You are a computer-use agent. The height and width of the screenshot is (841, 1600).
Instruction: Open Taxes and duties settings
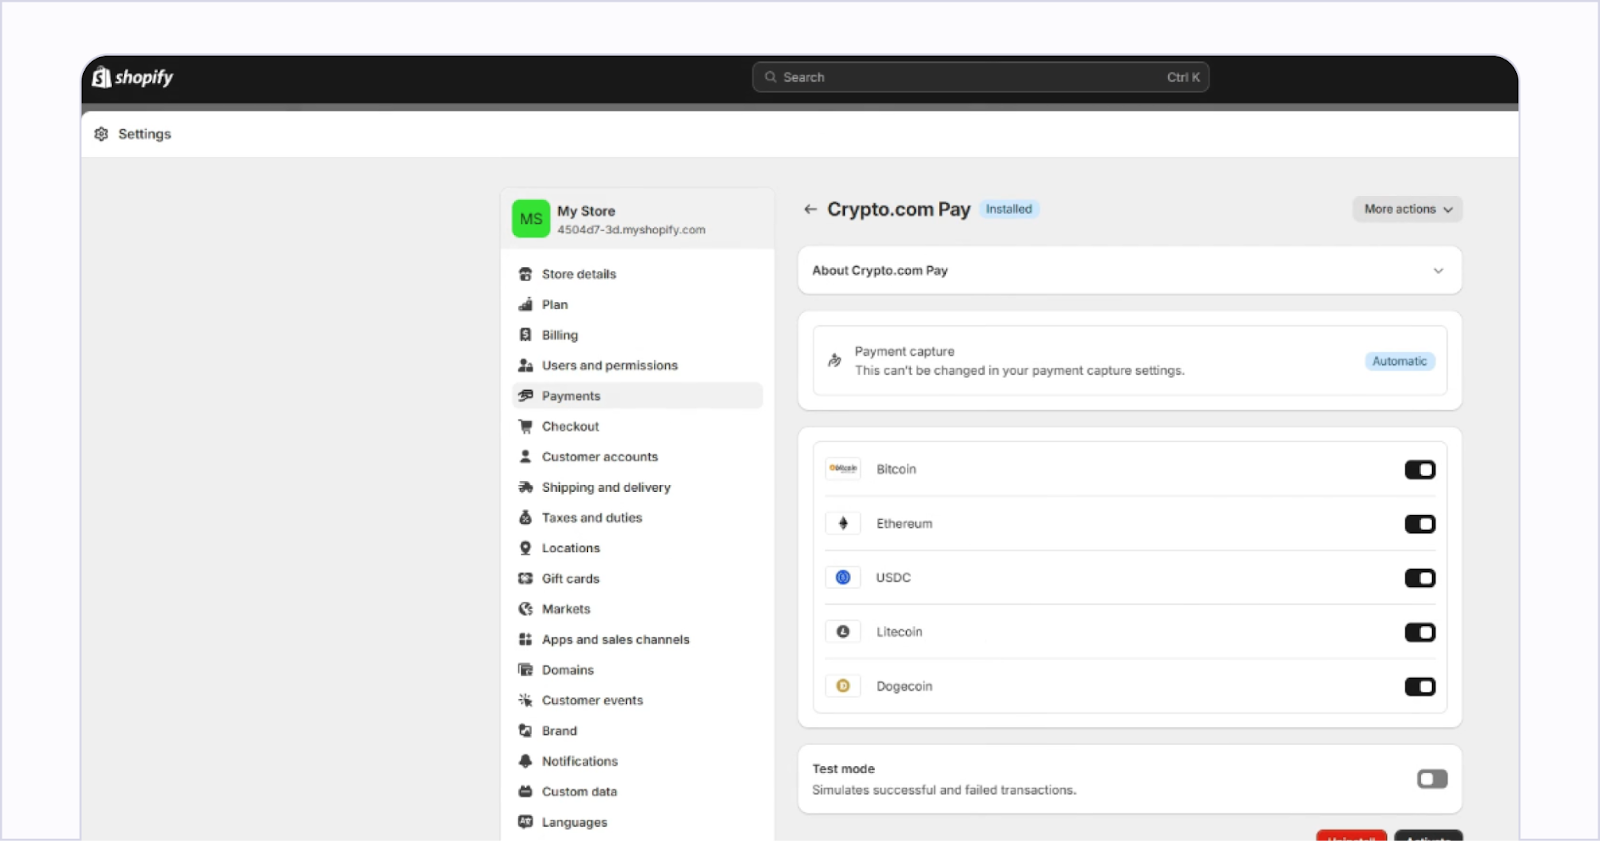click(x=637, y=517)
